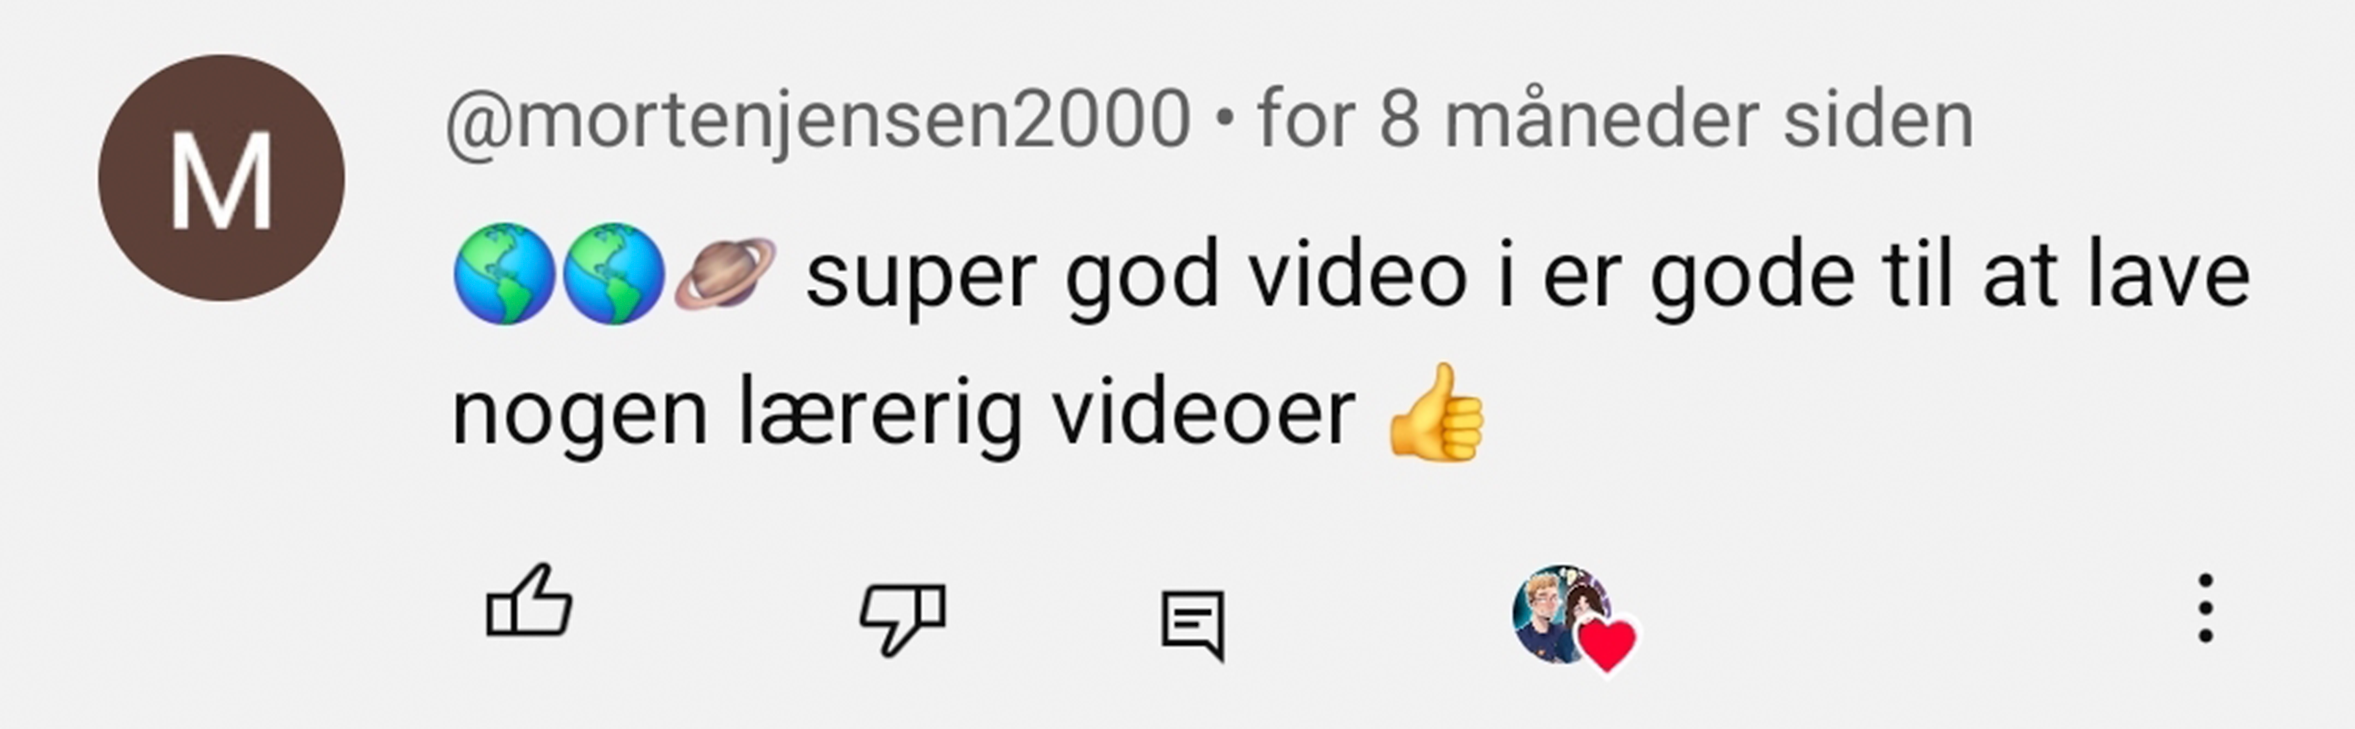Click the "for 8 måneder siden" timestamp
Viewport: 2355px width, 729px height.
tap(1615, 119)
